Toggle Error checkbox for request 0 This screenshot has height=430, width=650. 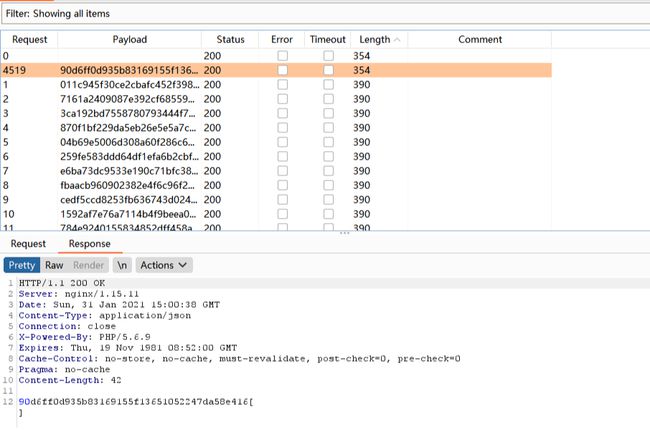tap(283, 56)
